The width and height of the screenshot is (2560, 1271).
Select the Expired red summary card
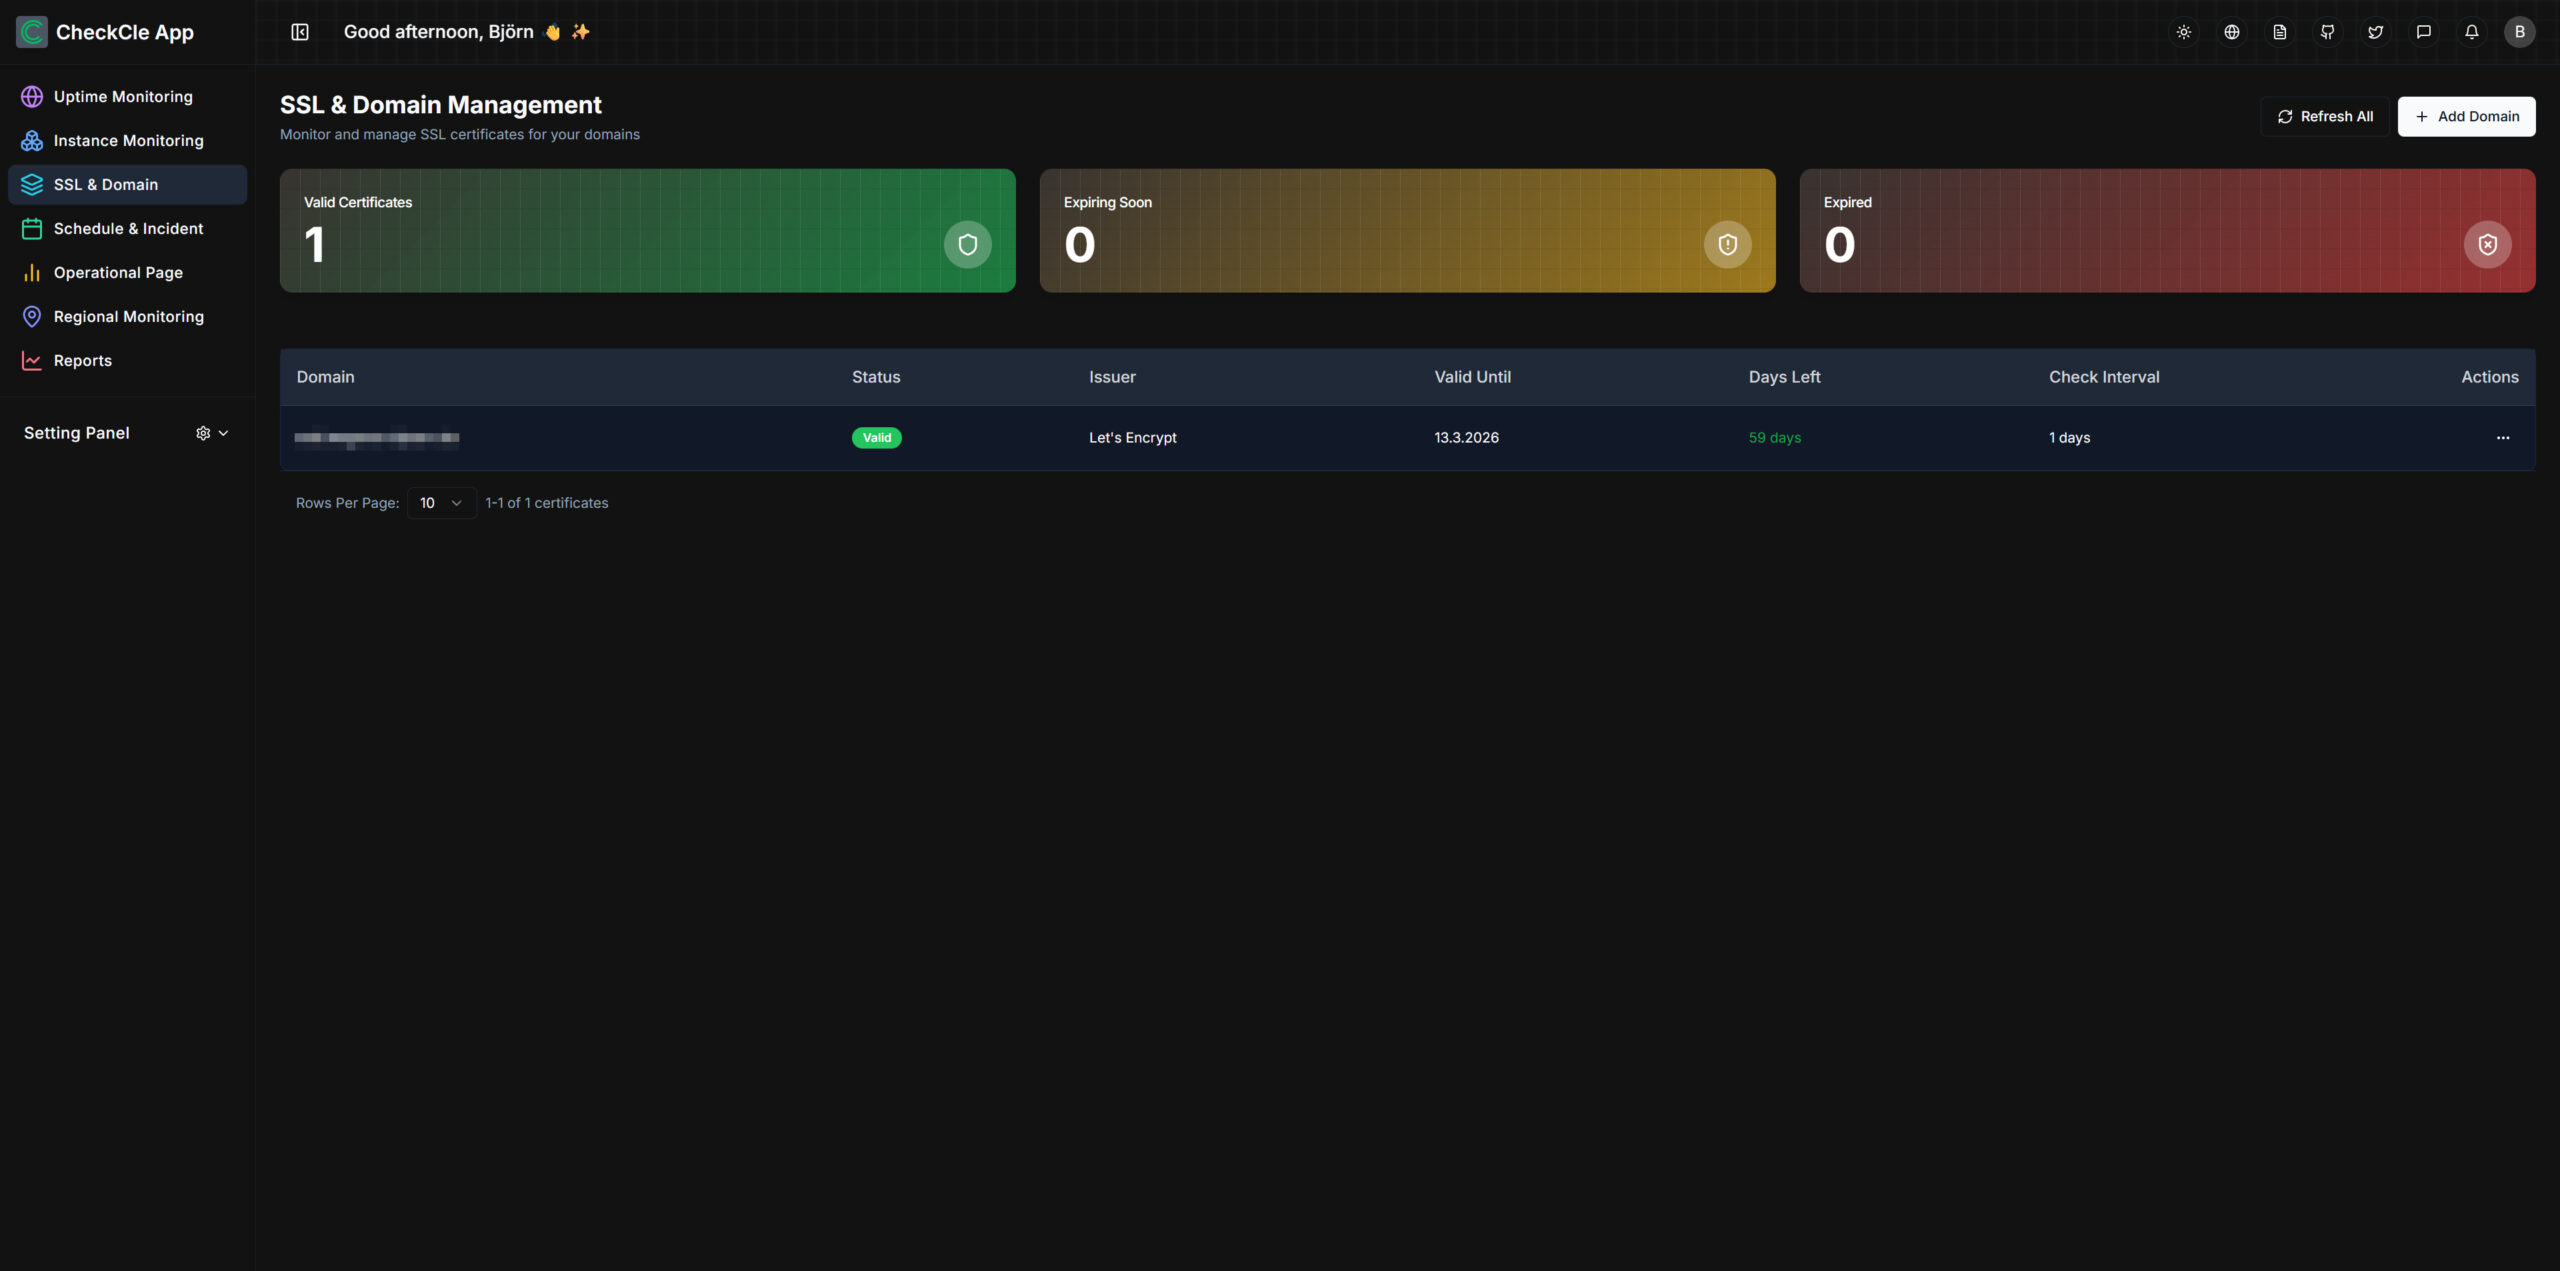pyautogui.click(x=2167, y=231)
